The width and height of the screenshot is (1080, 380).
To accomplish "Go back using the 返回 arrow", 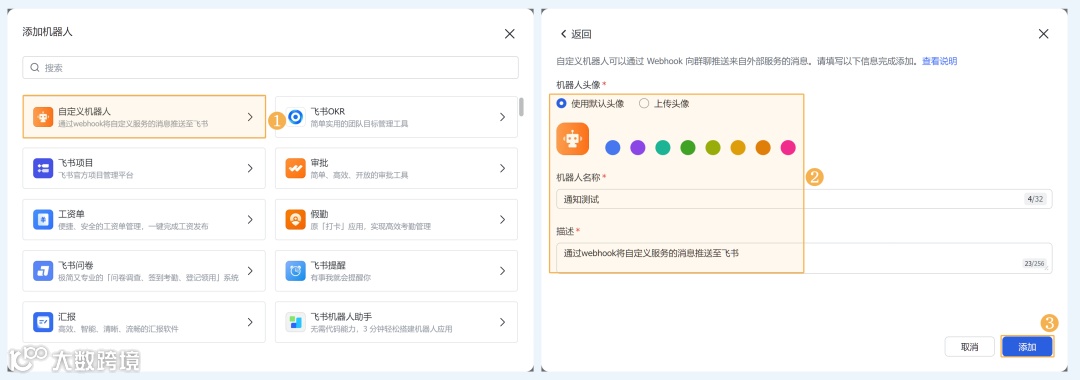I will [563, 34].
